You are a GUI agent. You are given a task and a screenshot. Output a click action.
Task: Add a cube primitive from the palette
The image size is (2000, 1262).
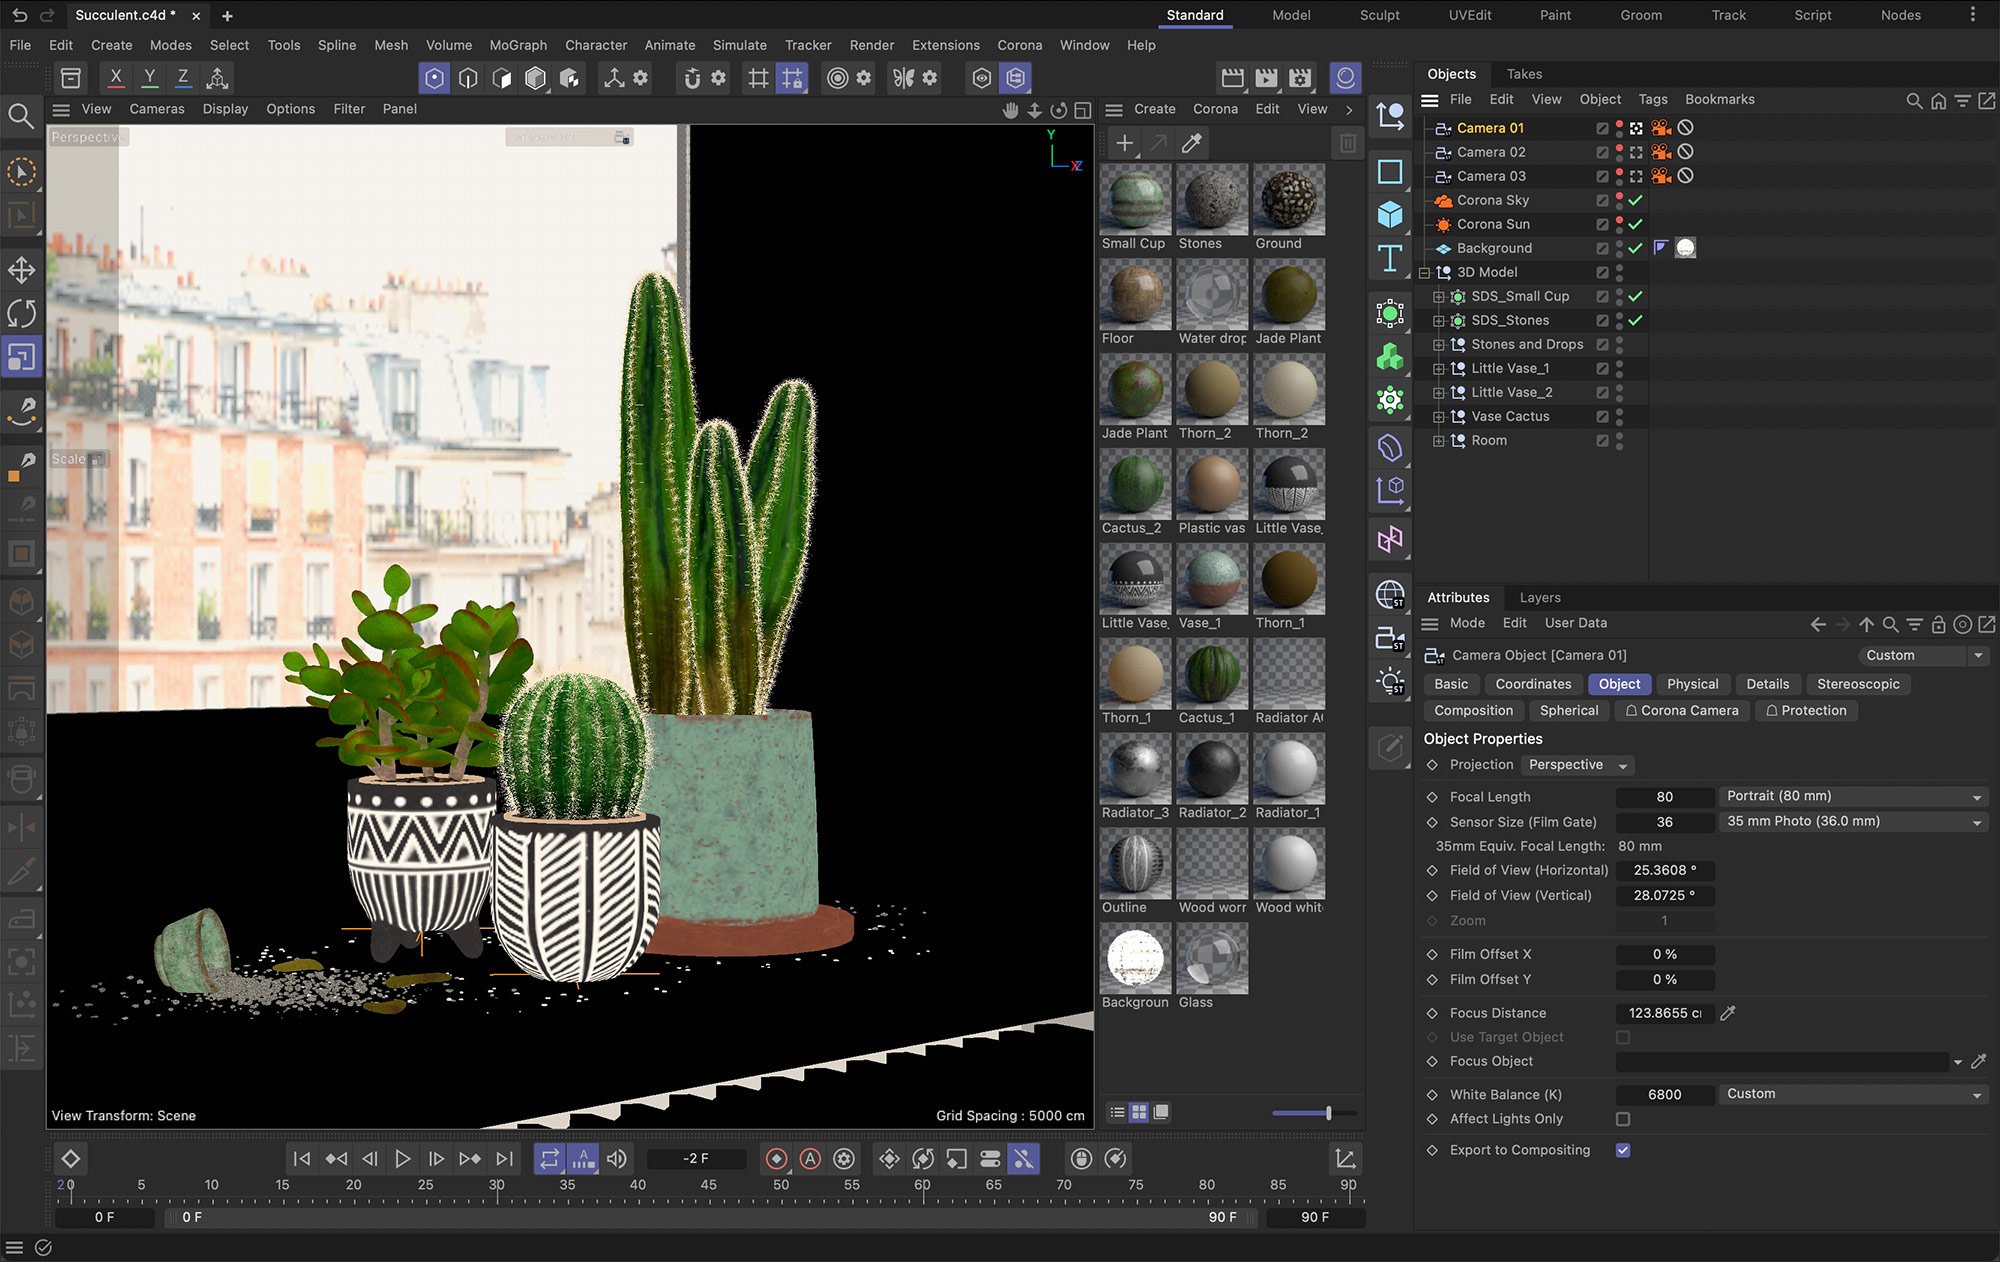1390,214
